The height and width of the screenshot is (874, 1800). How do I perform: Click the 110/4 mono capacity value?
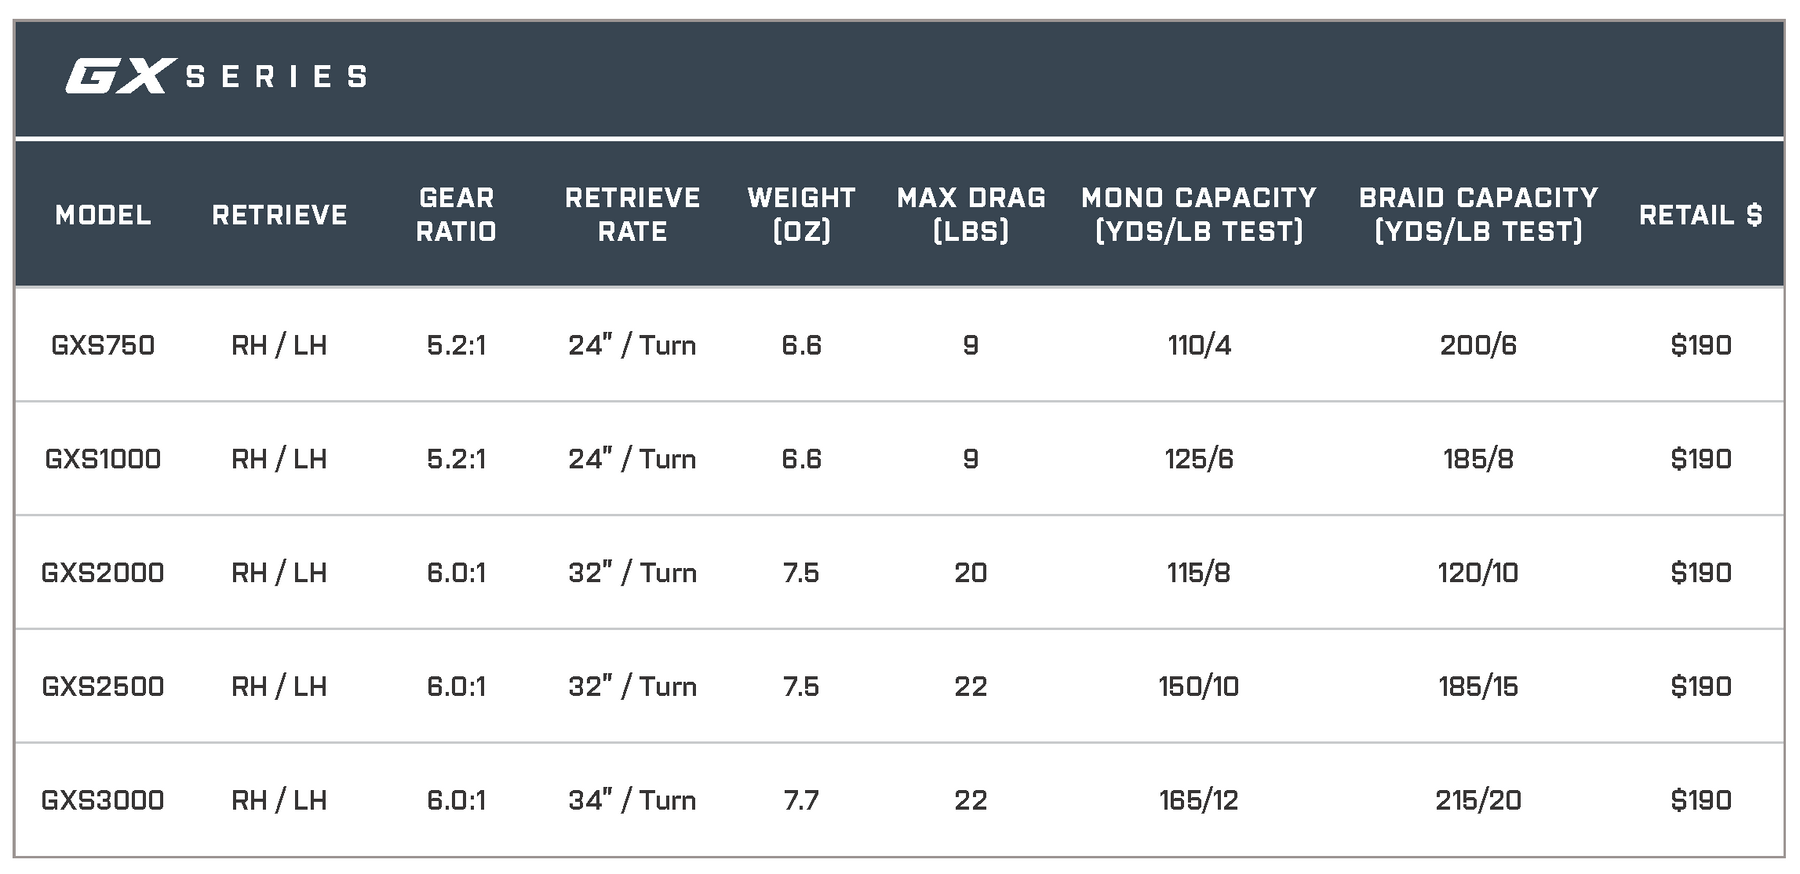[x=1199, y=346]
